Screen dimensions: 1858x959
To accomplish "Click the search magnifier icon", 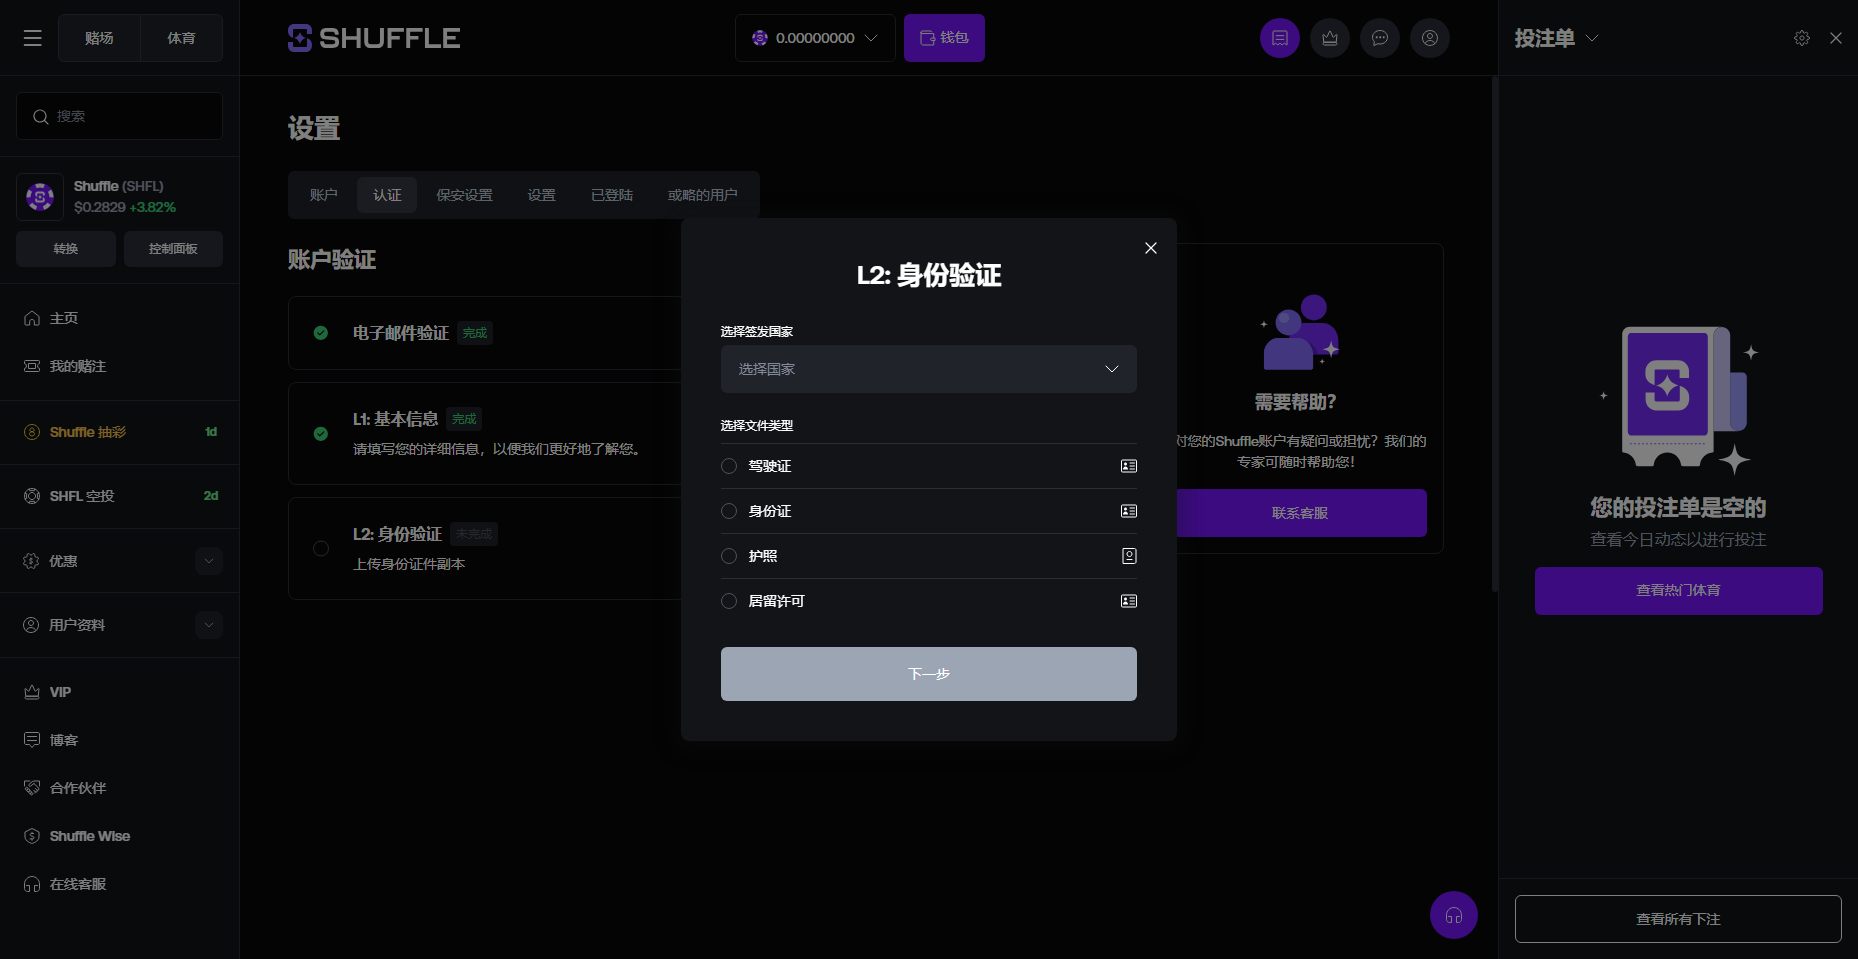I will click(41, 117).
